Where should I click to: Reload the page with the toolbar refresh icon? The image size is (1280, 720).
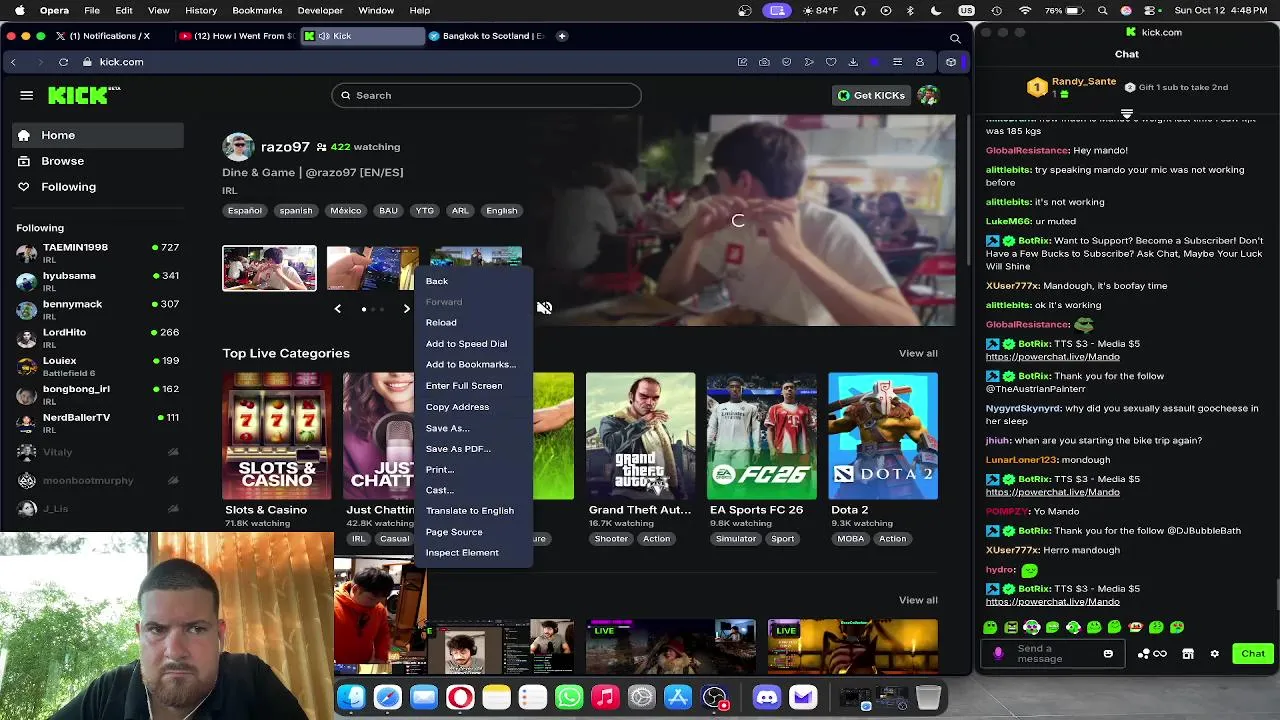[63, 62]
